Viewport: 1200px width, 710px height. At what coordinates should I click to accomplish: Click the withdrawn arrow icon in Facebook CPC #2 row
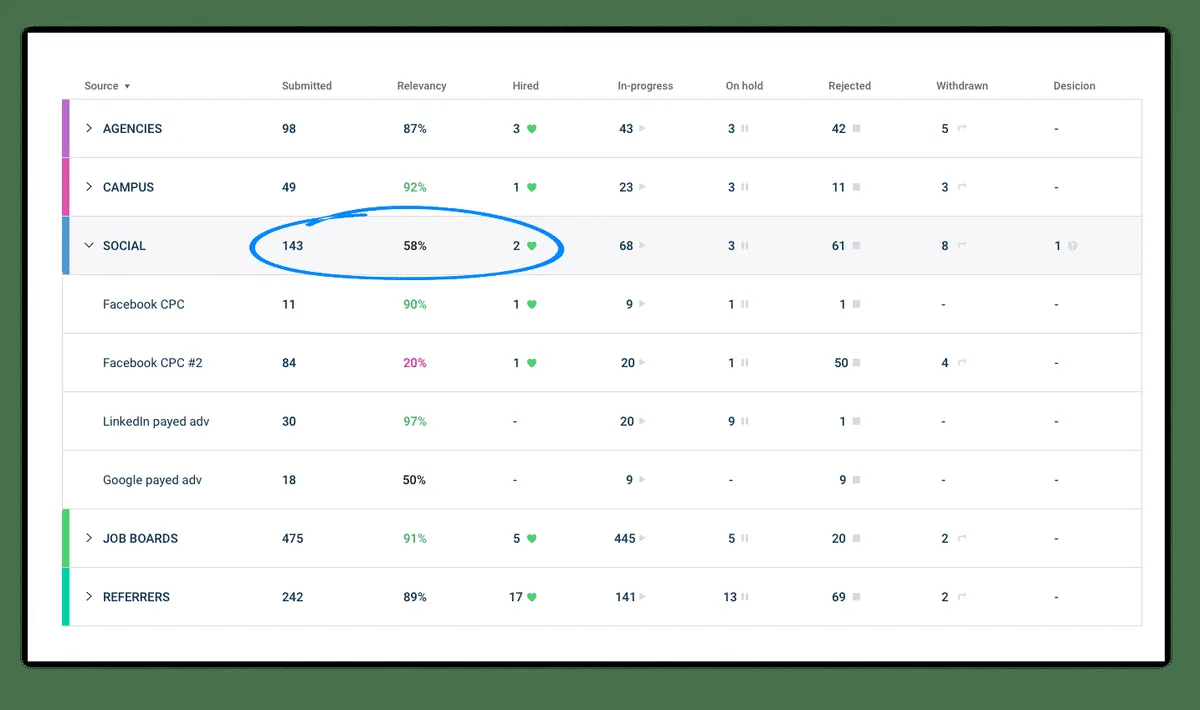pyautogui.click(x=962, y=363)
